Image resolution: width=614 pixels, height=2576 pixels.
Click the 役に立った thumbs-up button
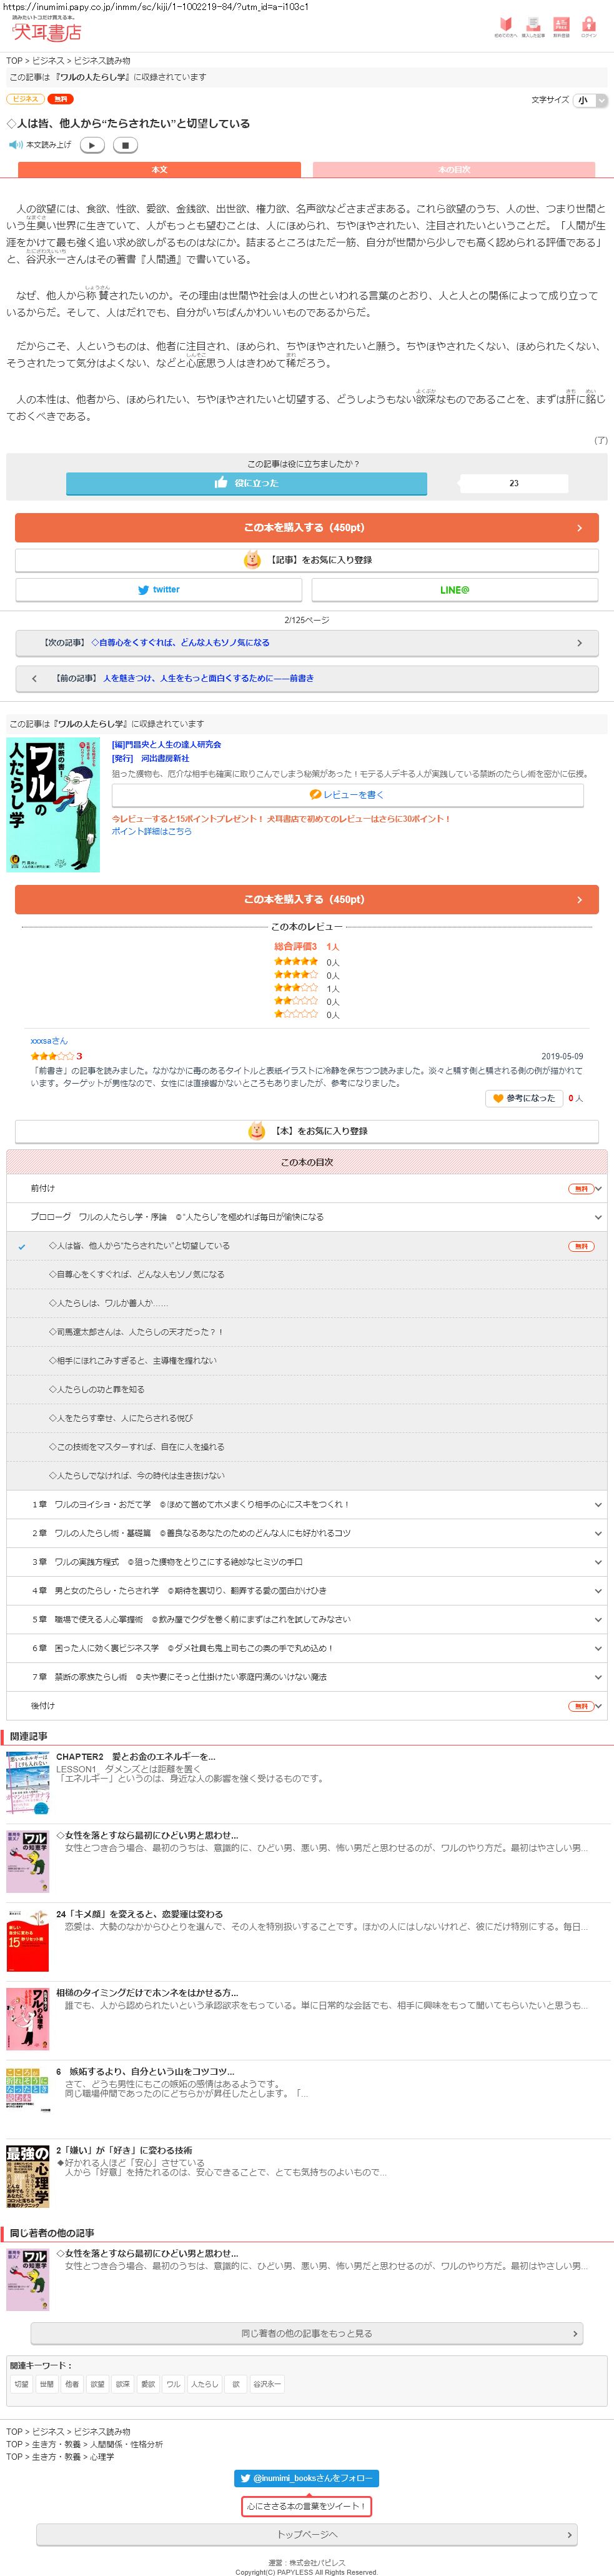[x=246, y=483]
